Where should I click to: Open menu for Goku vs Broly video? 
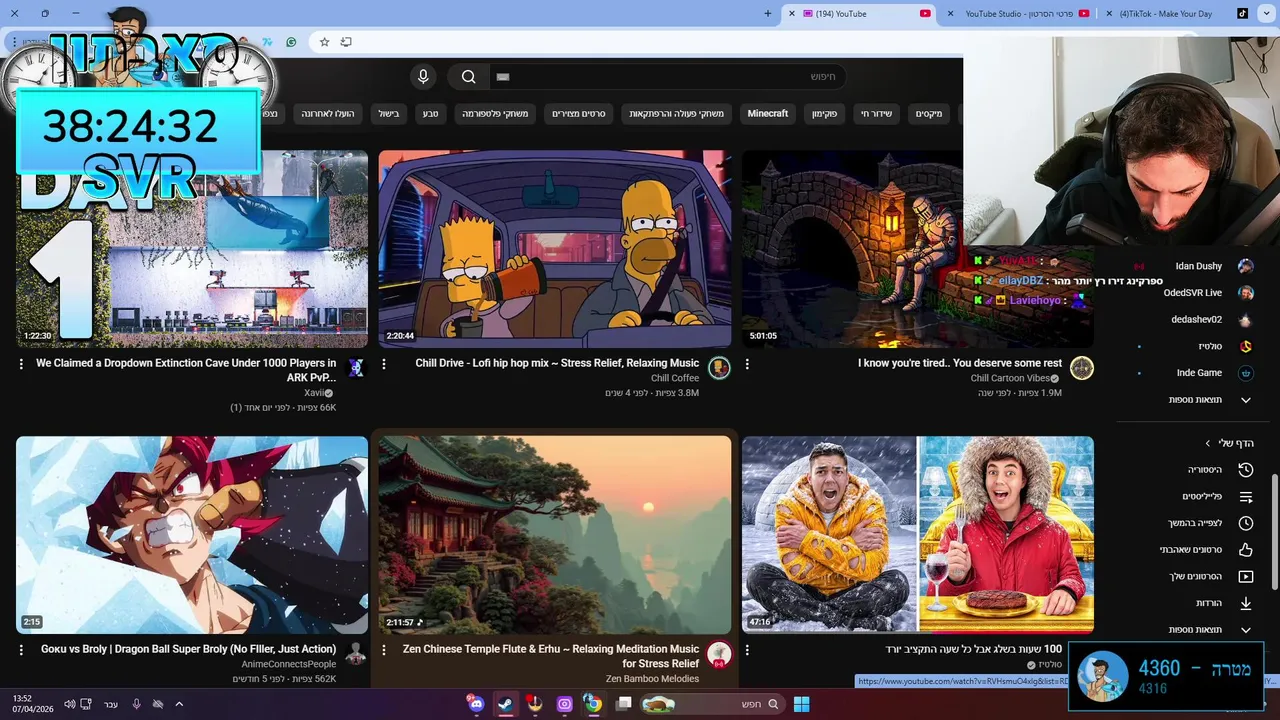[x=21, y=650]
